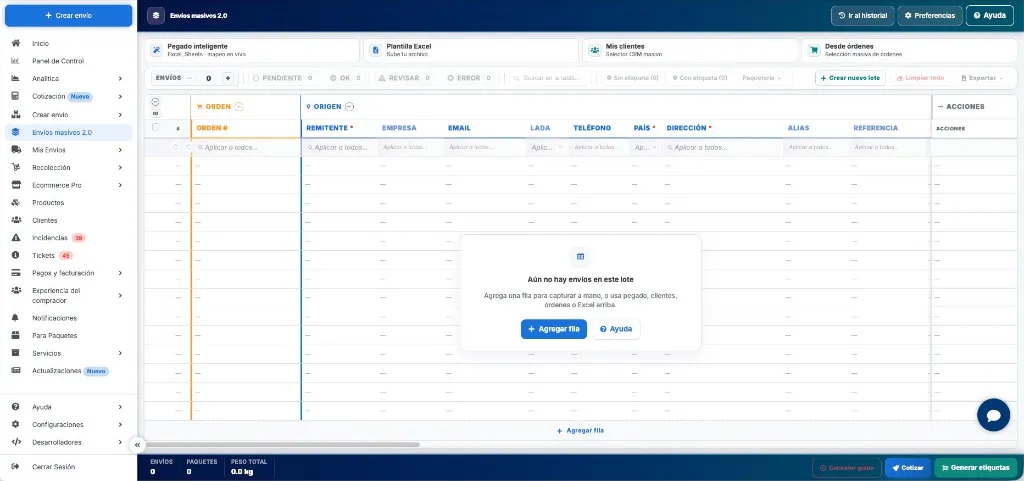
Task: Toggle the REVISAR status filter
Action: [404, 78]
